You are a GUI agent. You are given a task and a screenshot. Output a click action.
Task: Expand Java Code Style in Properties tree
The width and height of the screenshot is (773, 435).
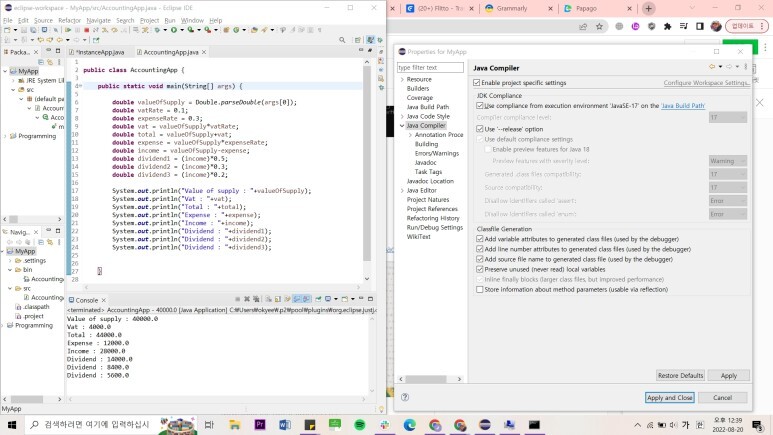(402, 116)
